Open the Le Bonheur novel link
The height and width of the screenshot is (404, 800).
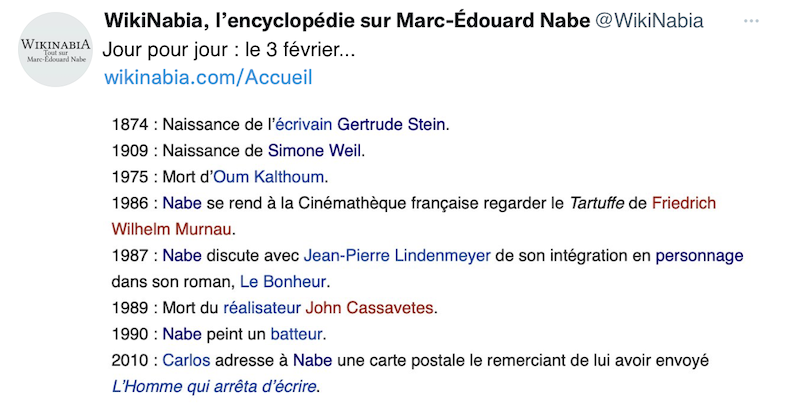tap(283, 281)
